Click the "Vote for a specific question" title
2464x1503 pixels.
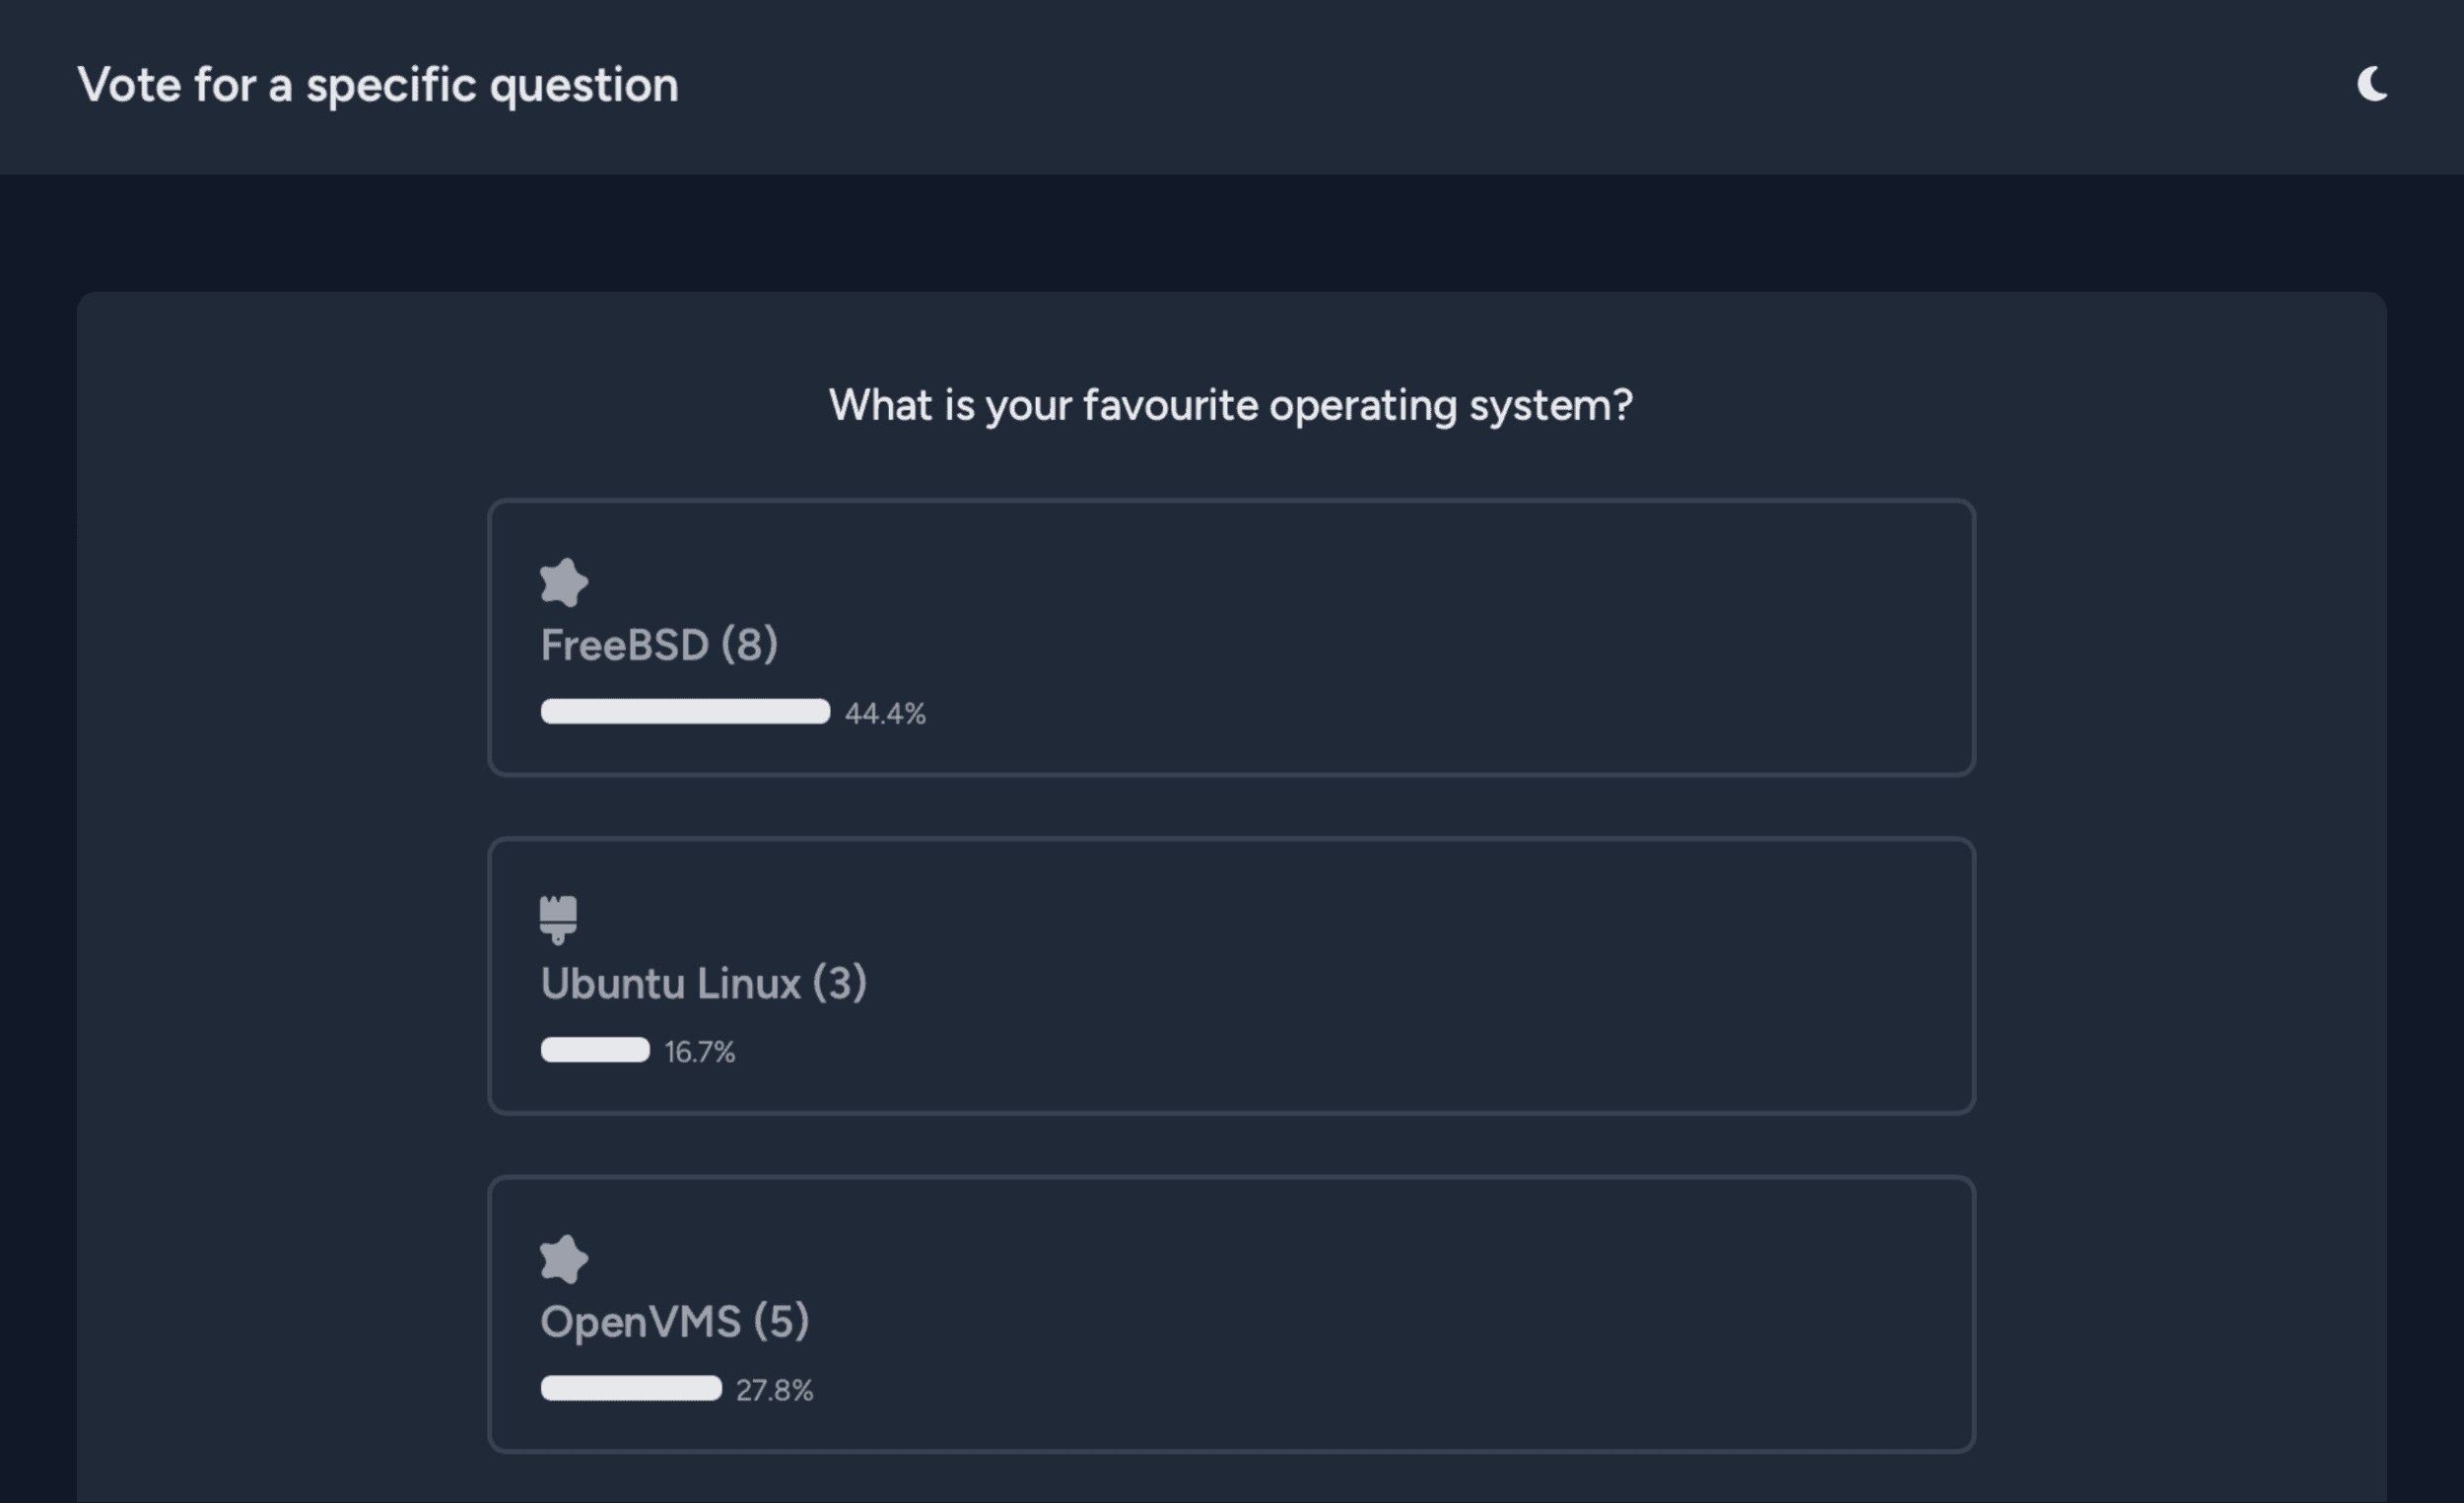(378, 85)
